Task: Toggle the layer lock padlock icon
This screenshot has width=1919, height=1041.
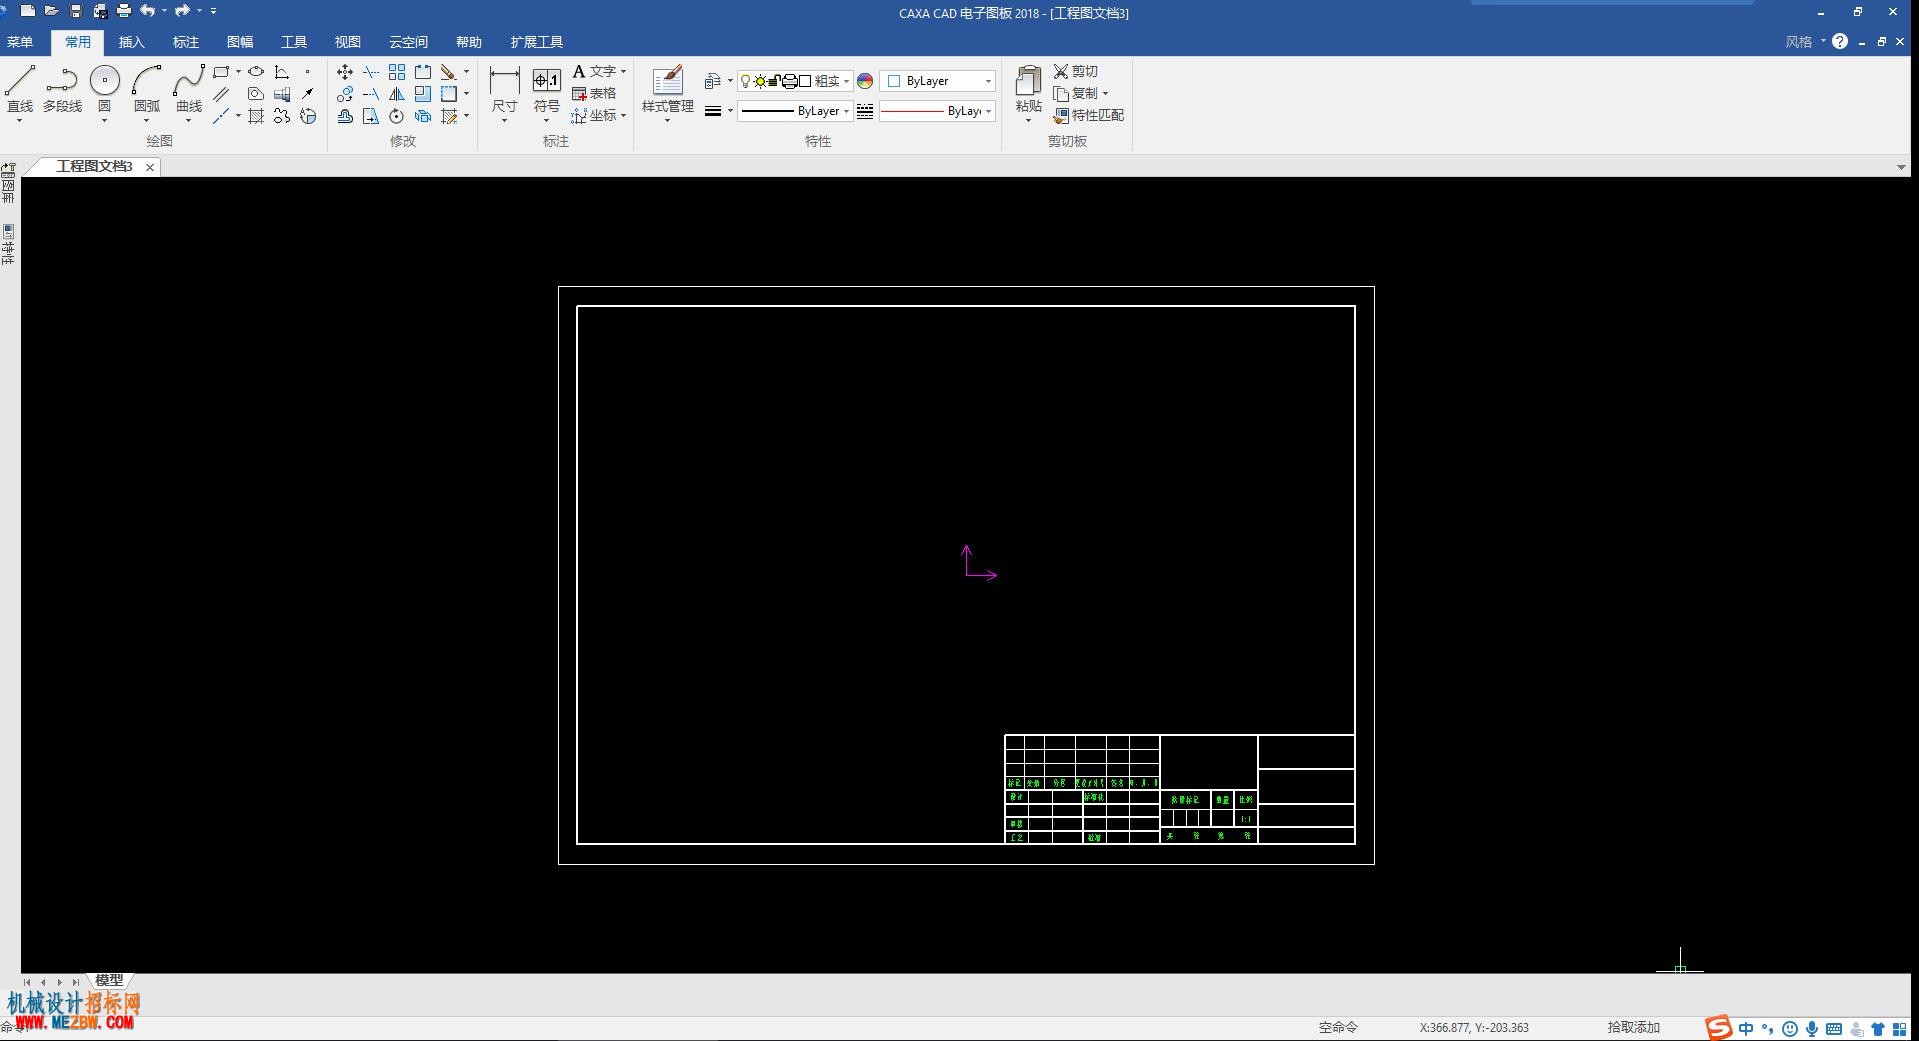Action: point(774,81)
